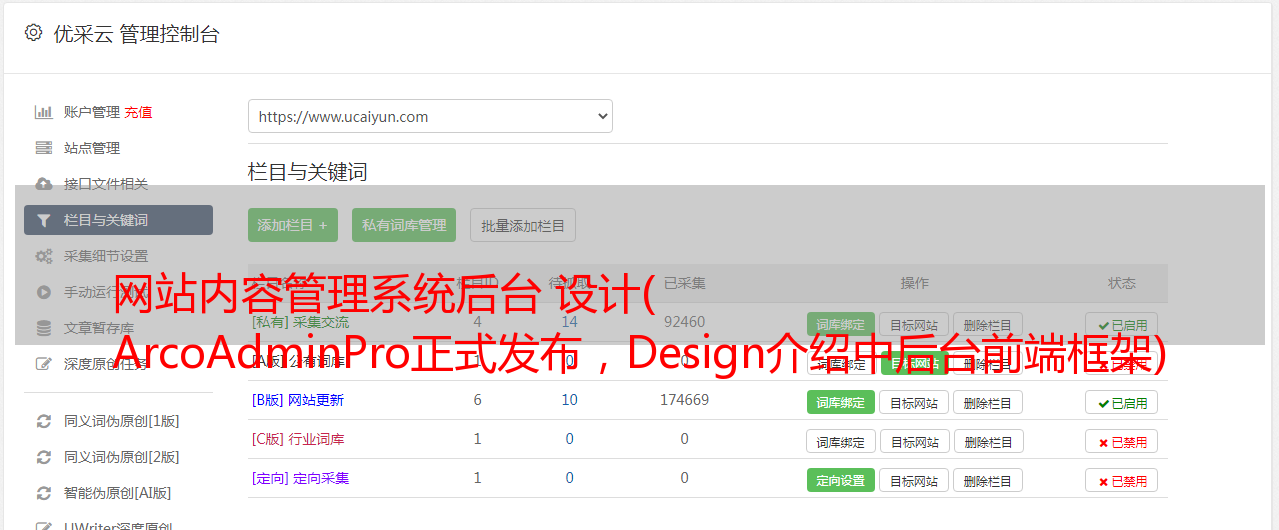Click the play icon for 手动运行

point(43,292)
